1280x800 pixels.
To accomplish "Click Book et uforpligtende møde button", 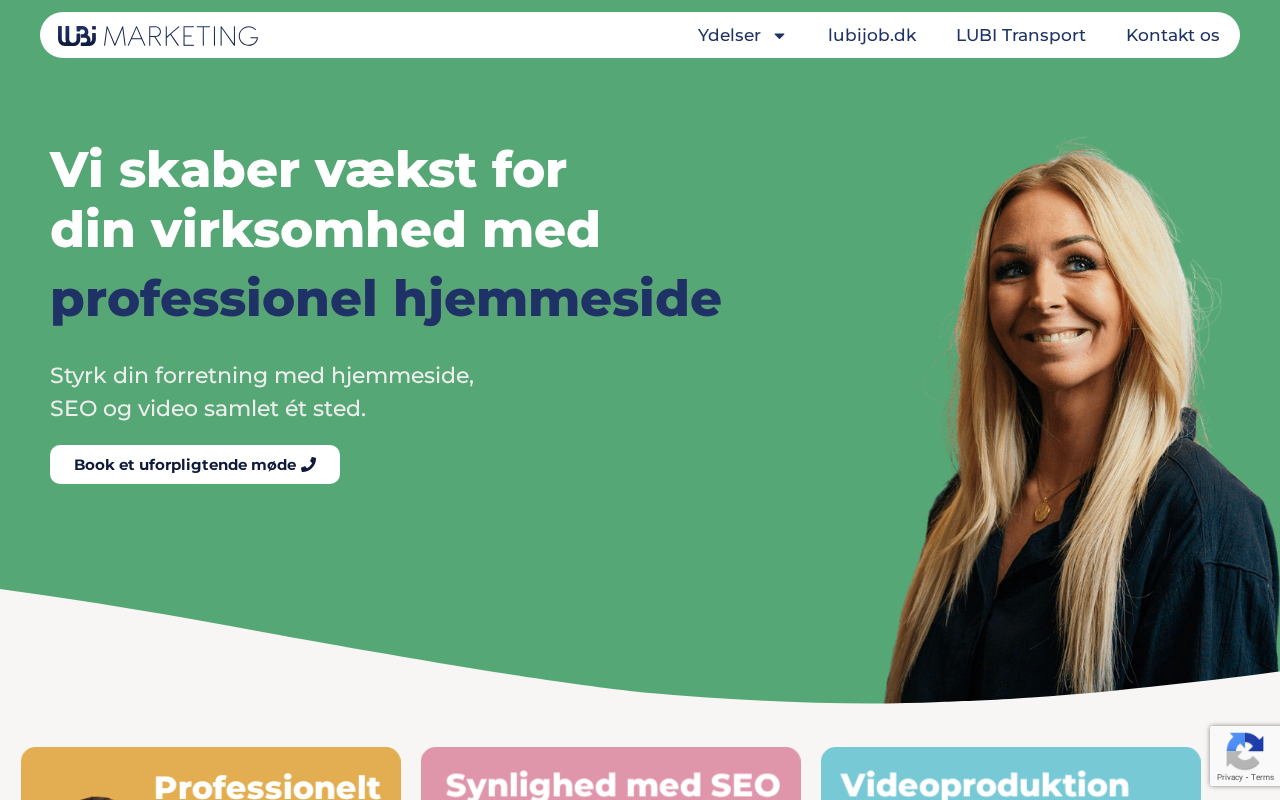I will (195, 465).
